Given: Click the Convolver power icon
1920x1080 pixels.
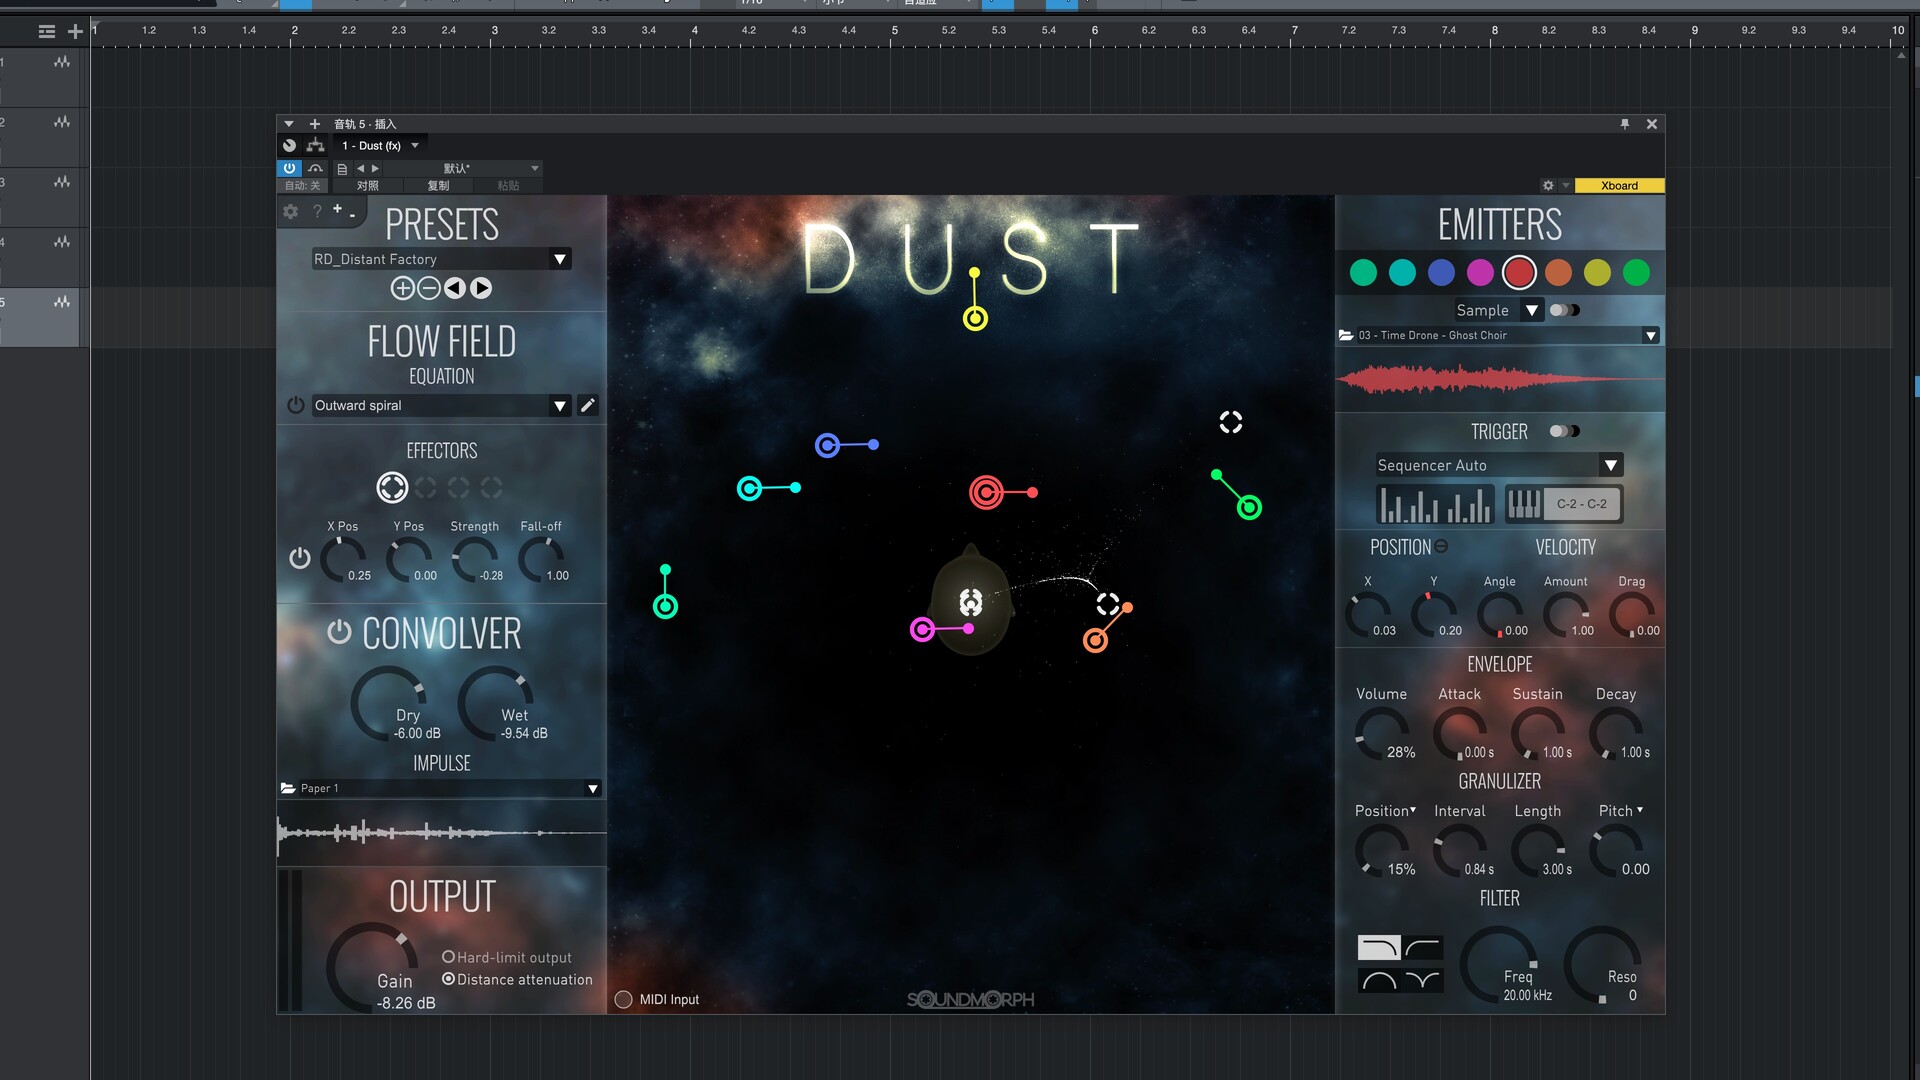Looking at the screenshot, I should coord(339,632).
